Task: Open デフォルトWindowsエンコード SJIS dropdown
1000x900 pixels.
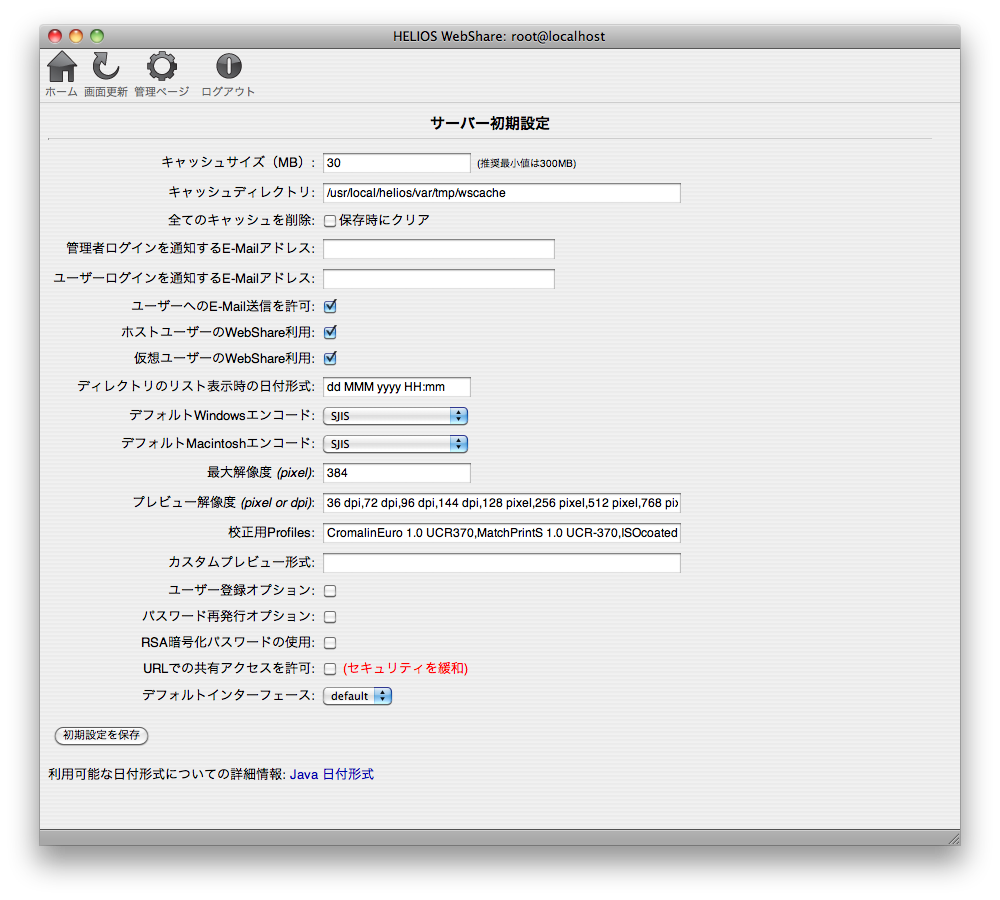Action: click(395, 416)
